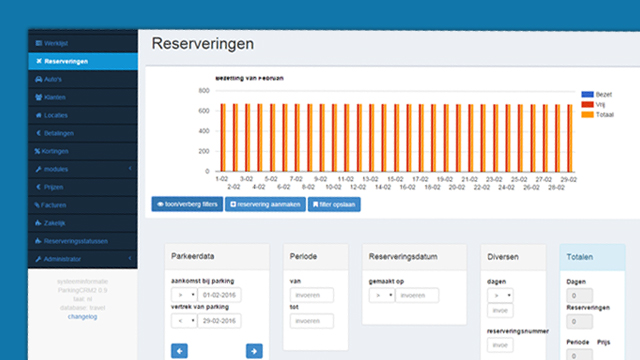Click reservering aanmaken button
640x360 pixels.
click(x=265, y=204)
